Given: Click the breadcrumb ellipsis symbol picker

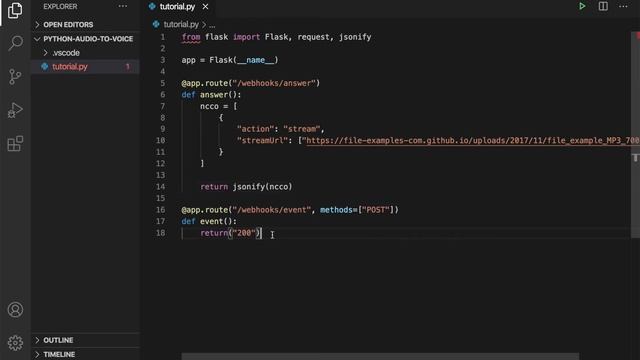Looking at the screenshot, I should point(212,25).
